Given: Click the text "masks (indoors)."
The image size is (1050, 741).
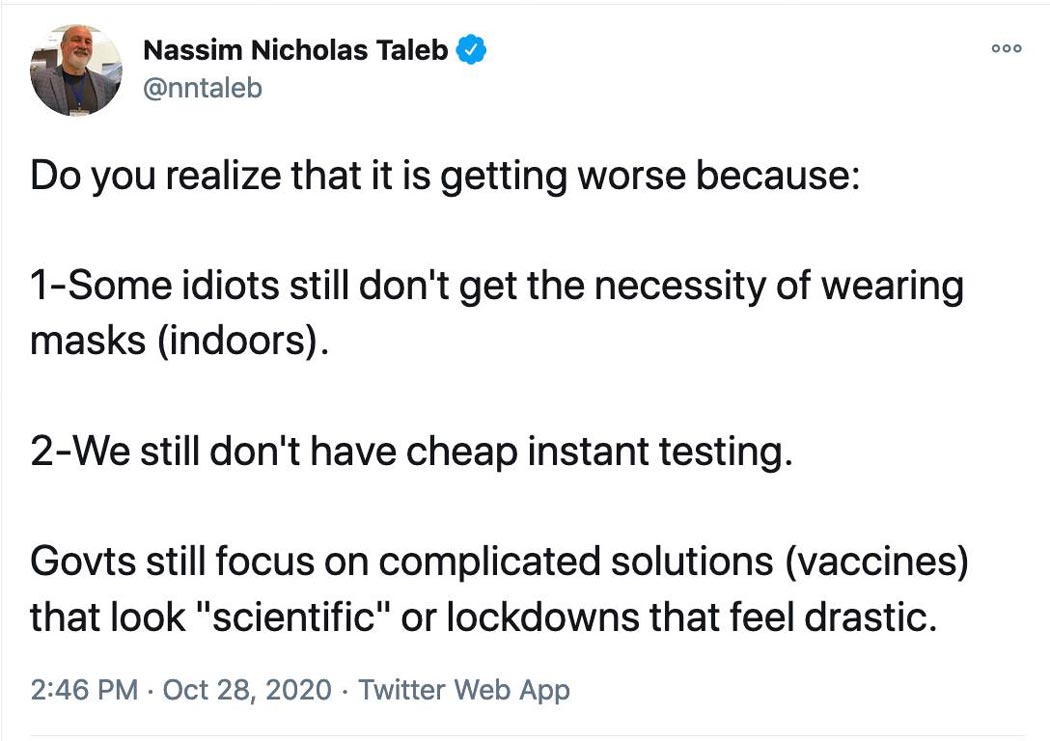Looking at the screenshot, I should point(180,341).
